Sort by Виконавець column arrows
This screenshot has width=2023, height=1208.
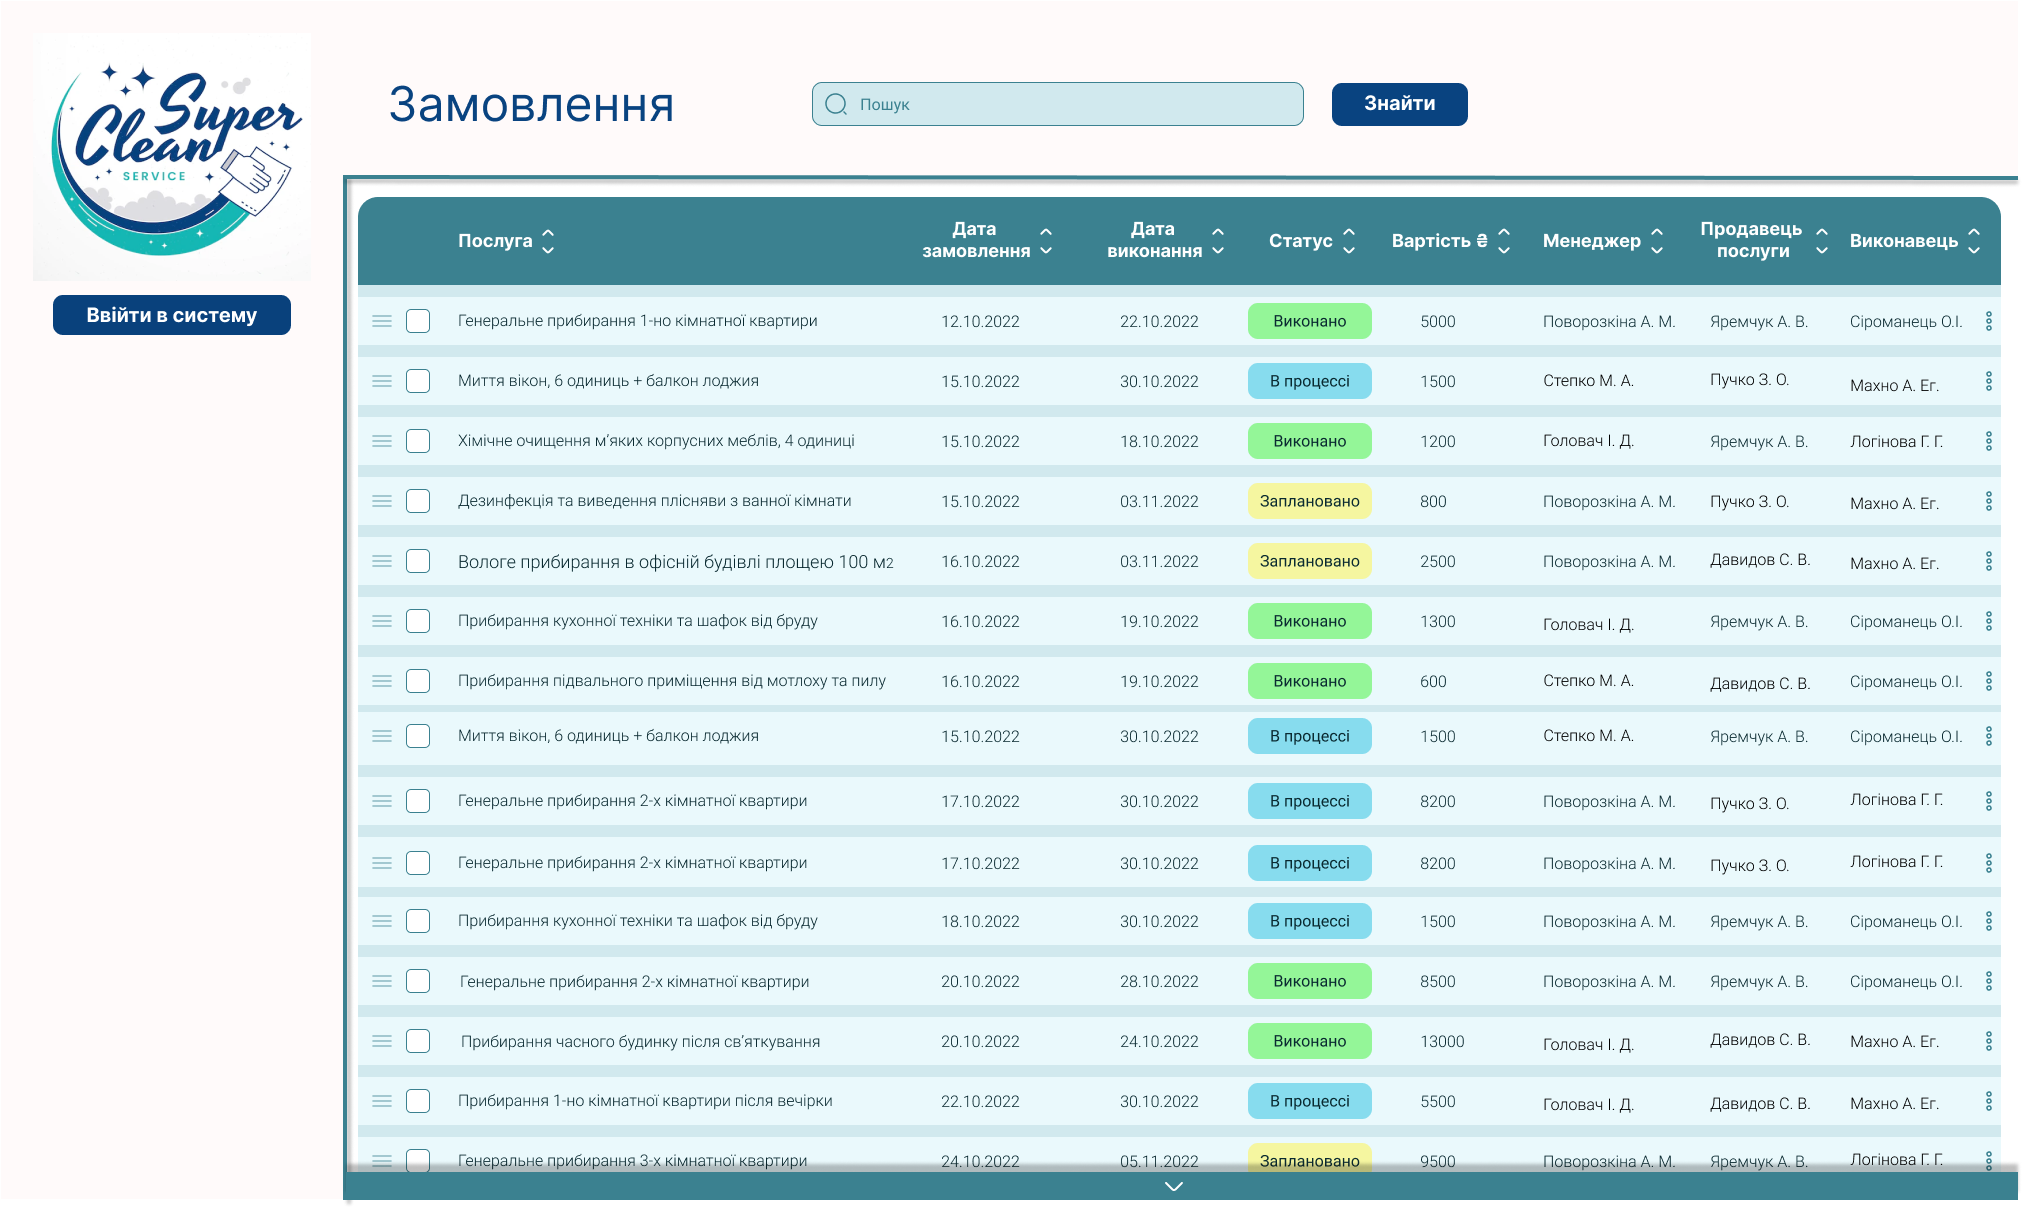[1974, 241]
